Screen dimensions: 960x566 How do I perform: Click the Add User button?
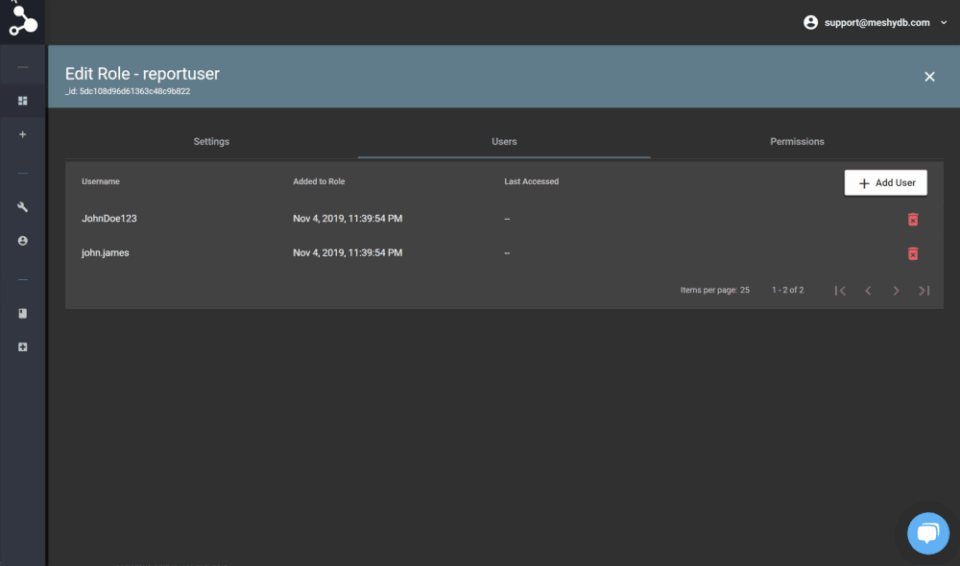click(x=885, y=183)
